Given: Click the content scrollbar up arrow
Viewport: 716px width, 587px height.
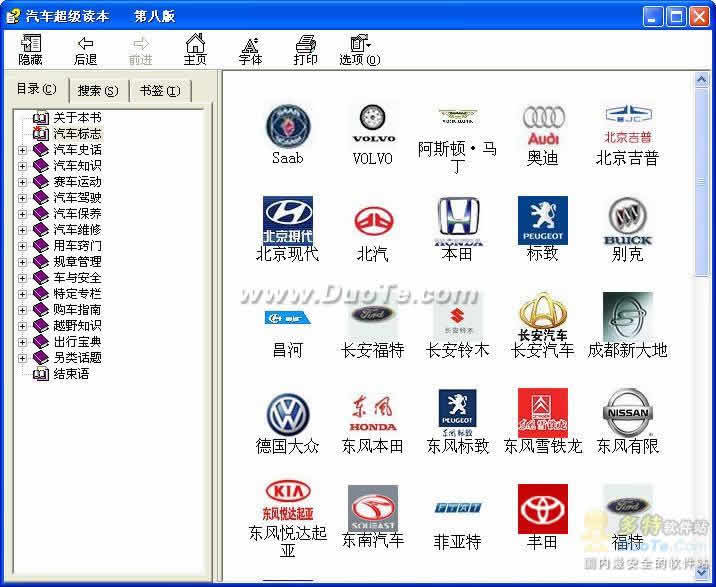Looking at the screenshot, I should pyautogui.click(x=701, y=81).
